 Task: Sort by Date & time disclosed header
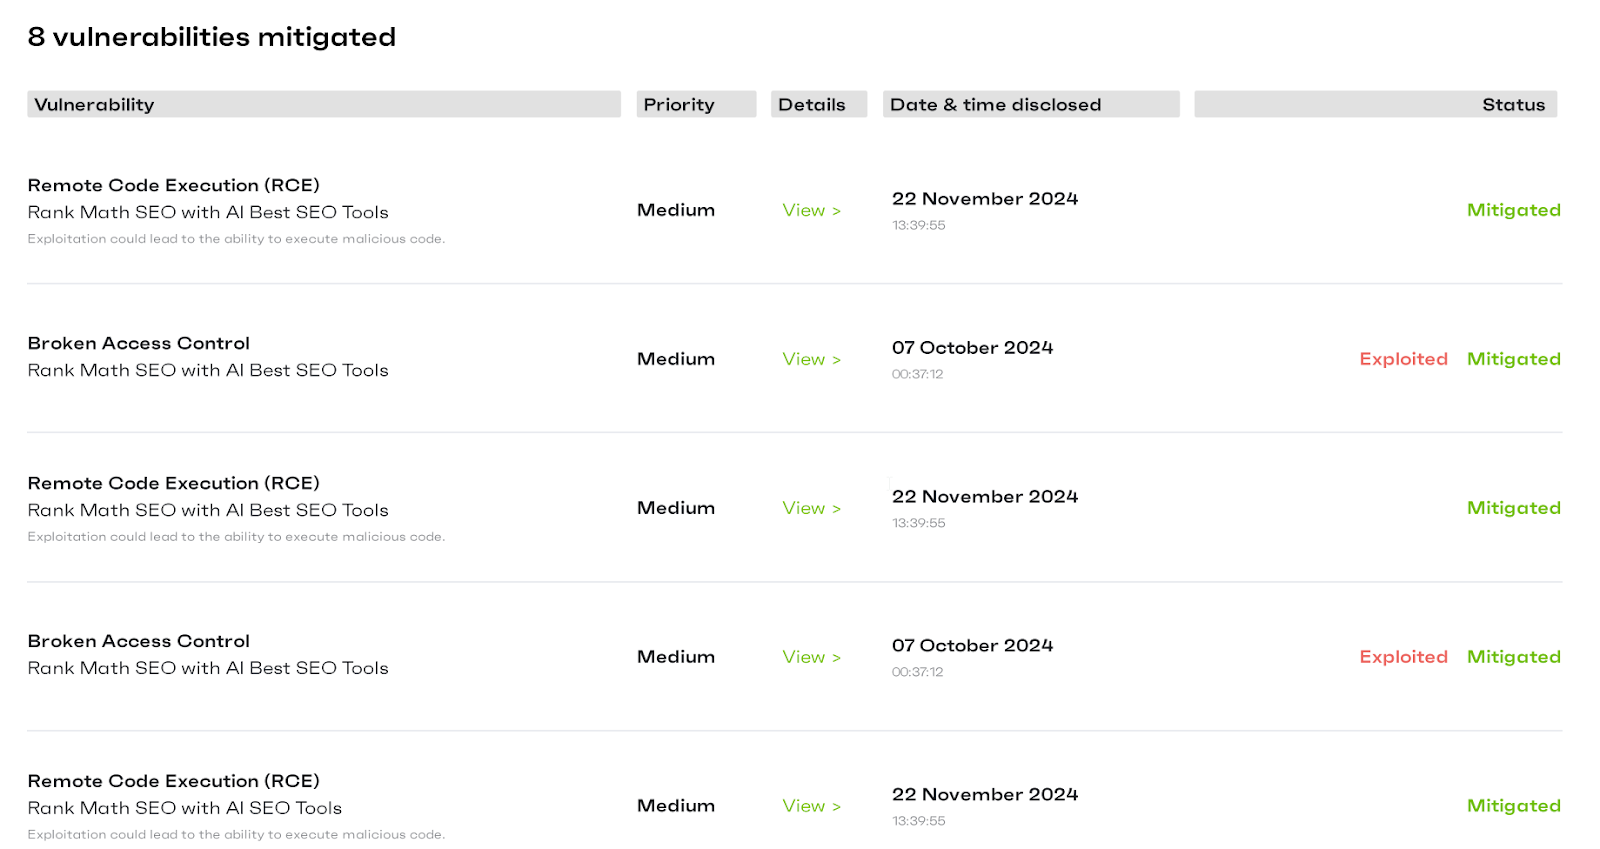pos(995,105)
